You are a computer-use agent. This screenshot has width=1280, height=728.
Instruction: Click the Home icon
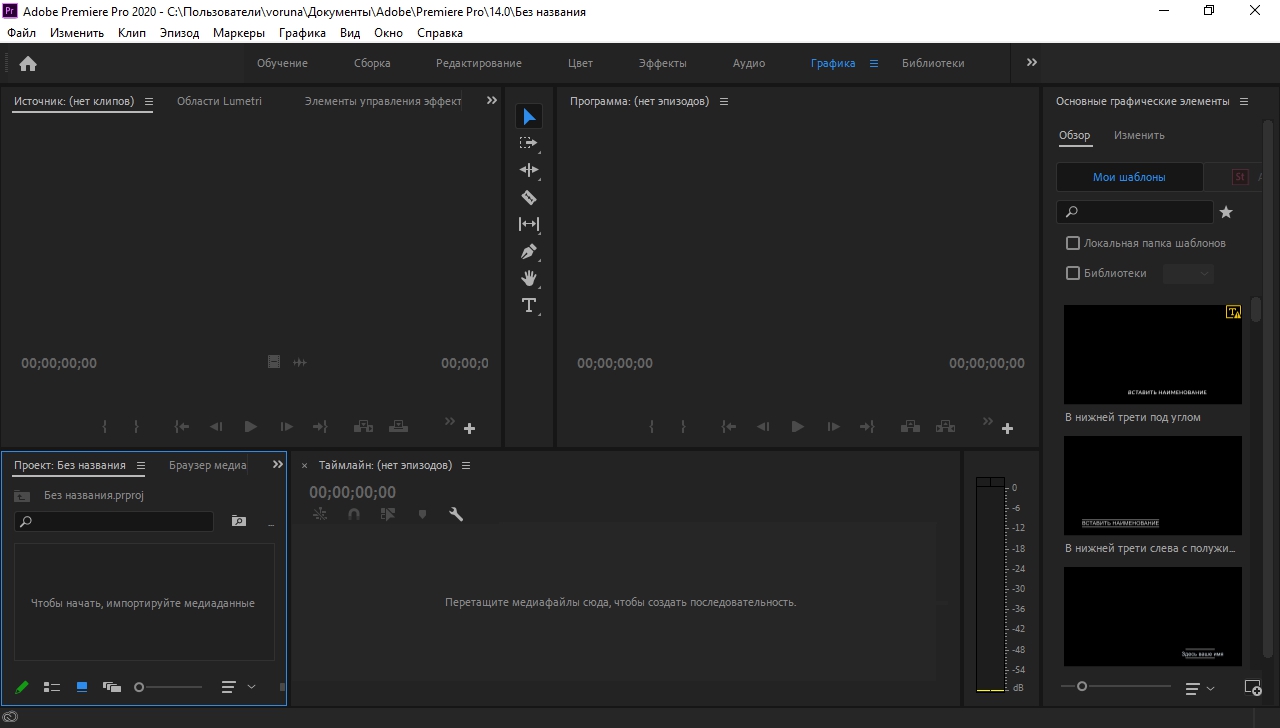point(28,63)
